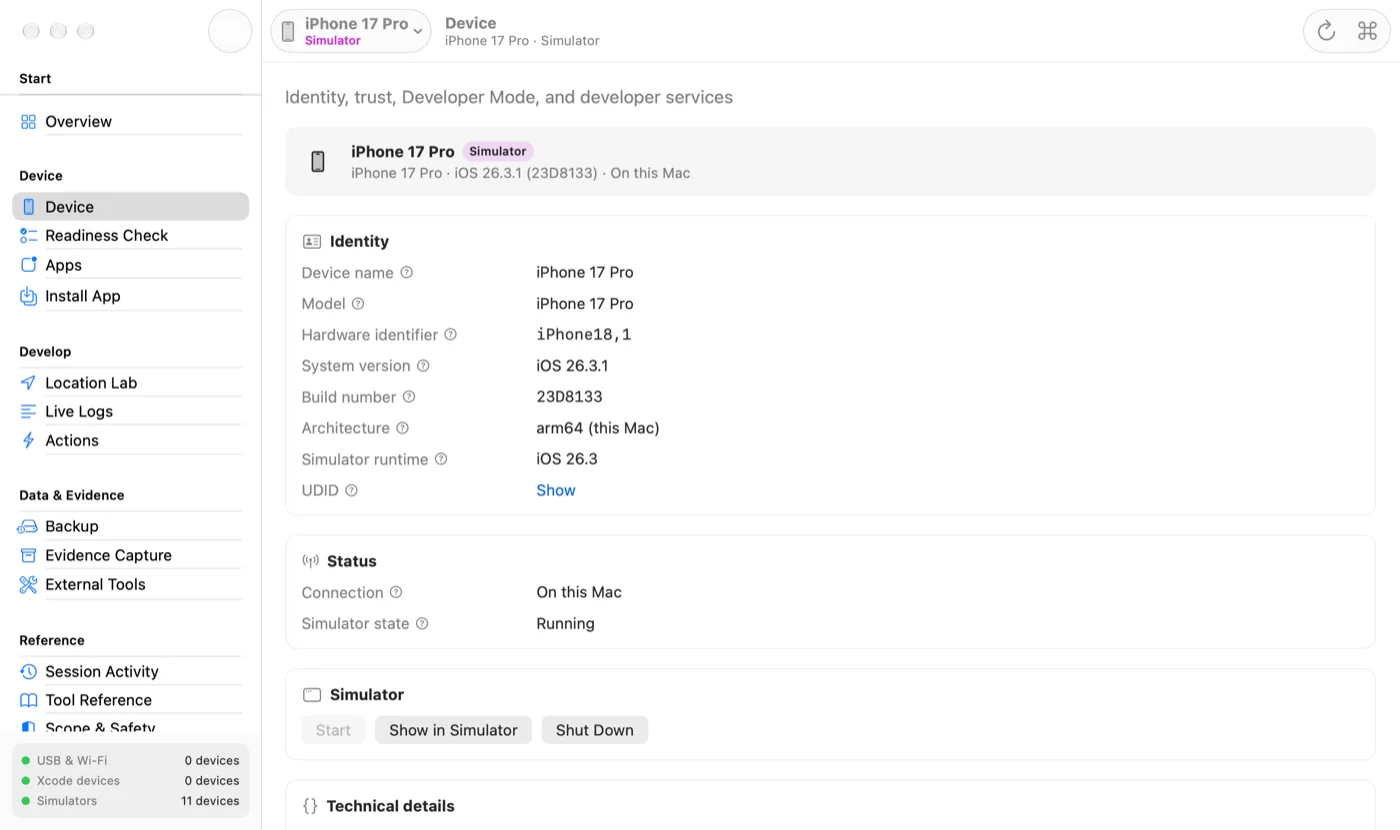Click the Running simulator state value
The image size is (1400, 830).
pyautogui.click(x=565, y=623)
